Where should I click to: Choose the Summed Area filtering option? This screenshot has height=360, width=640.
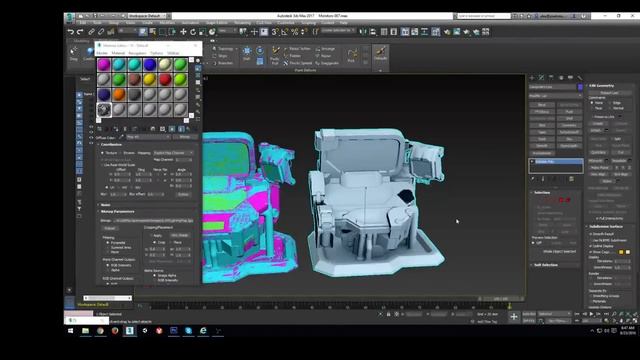click(108, 247)
